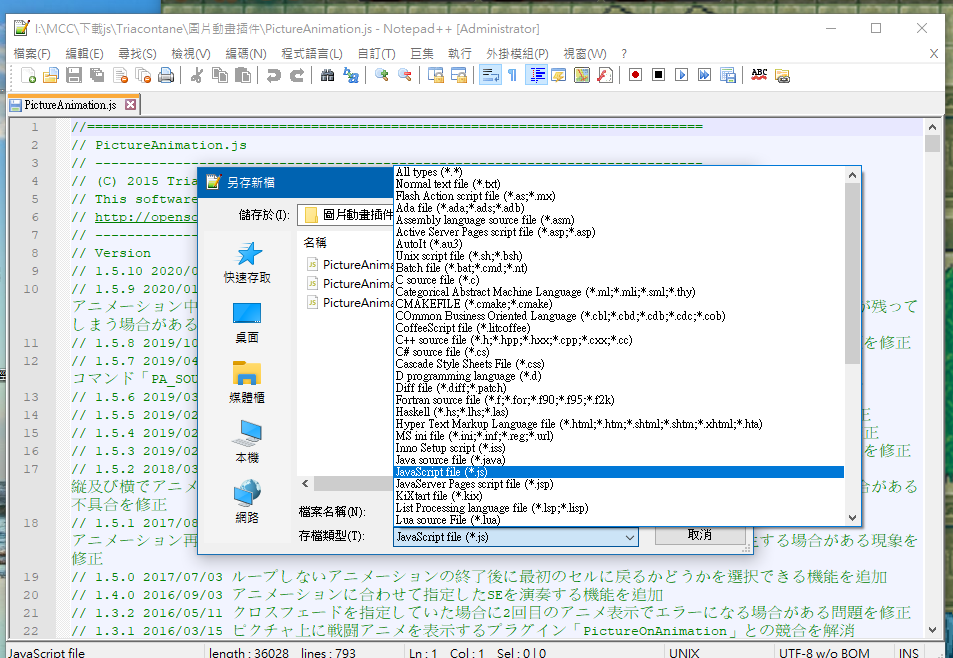Open 快速存取 in the save dialog sidebar
Image resolution: width=953 pixels, height=658 pixels.
pyautogui.click(x=247, y=263)
